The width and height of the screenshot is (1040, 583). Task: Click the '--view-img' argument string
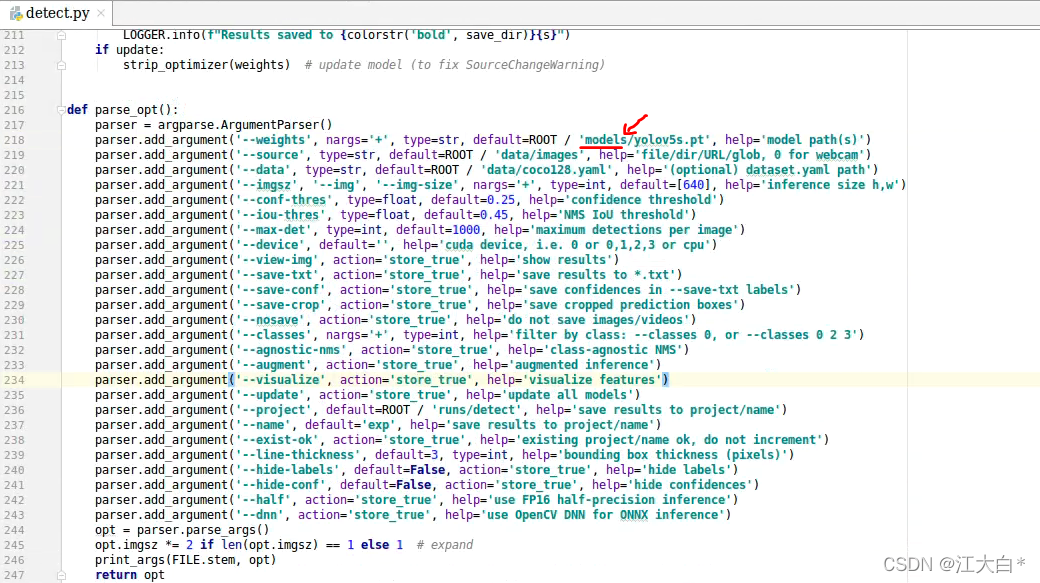pyautogui.click(x=277, y=260)
